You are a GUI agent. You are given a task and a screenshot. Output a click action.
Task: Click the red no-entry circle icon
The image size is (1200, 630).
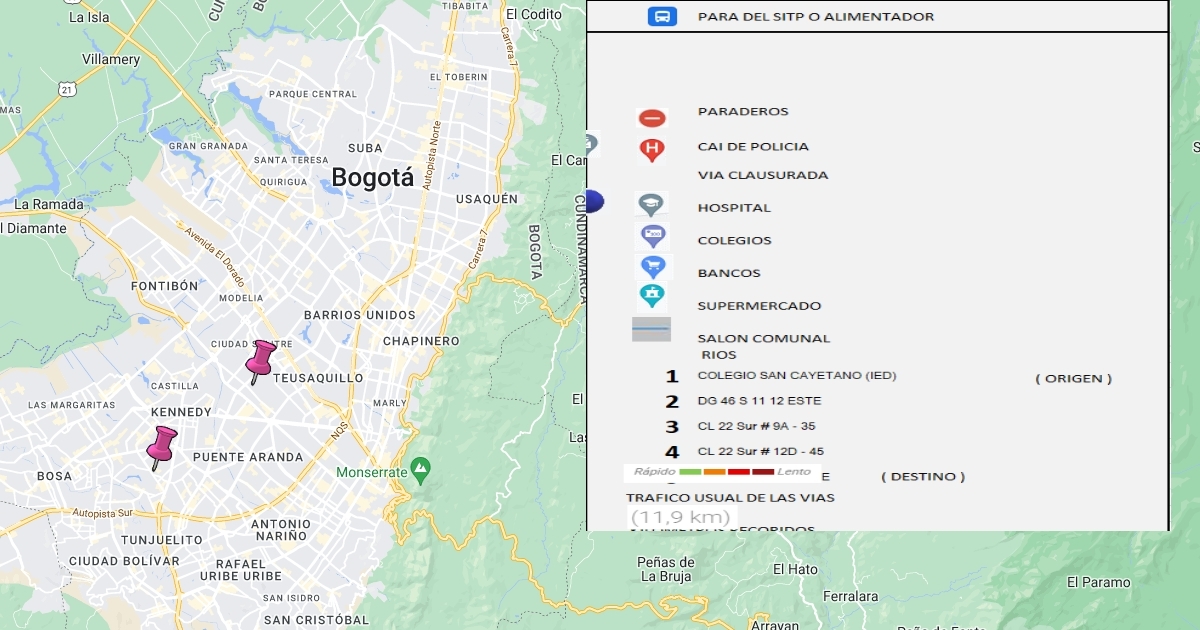click(652, 119)
